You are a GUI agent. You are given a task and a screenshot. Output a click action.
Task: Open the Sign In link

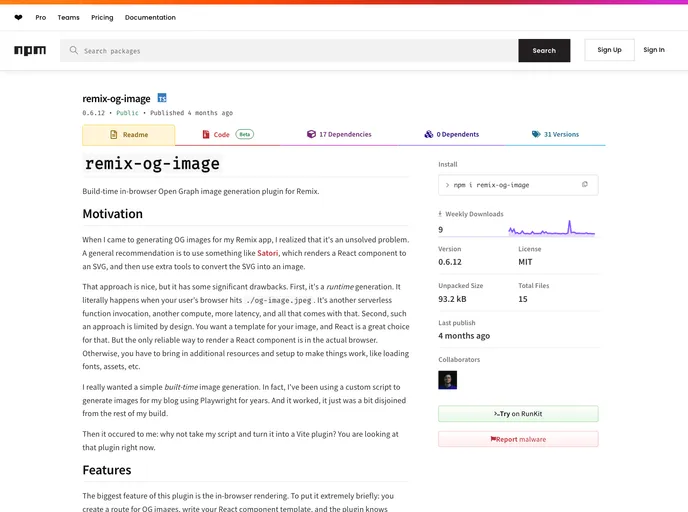654,50
